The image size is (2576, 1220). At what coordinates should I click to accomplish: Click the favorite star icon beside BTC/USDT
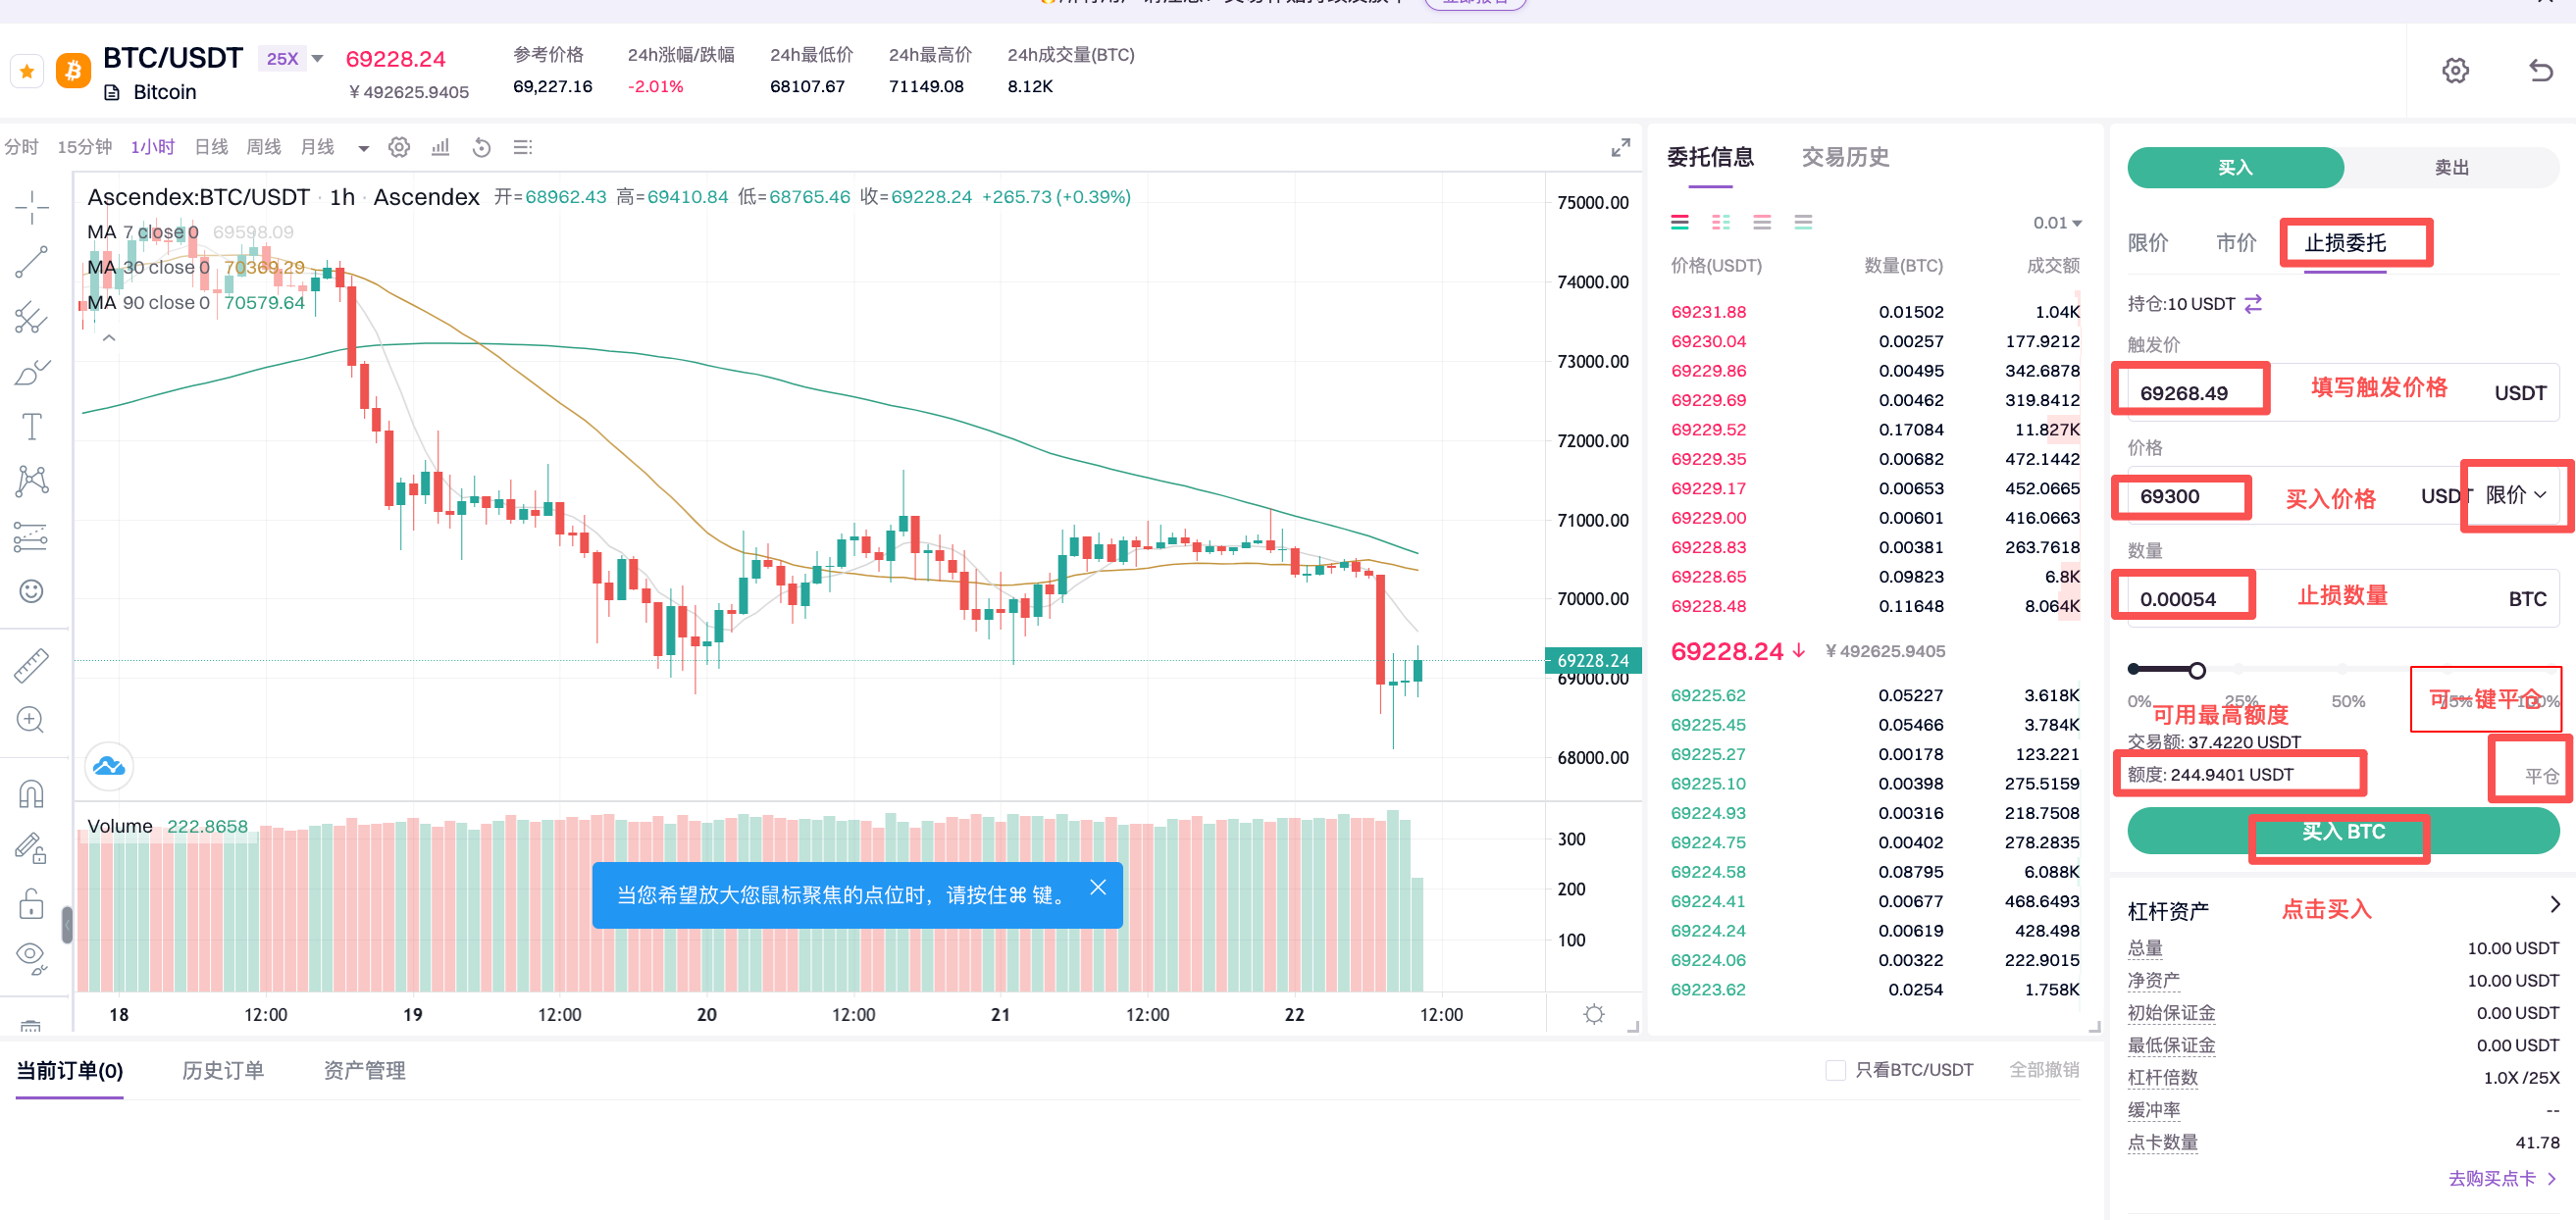coord(27,71)
